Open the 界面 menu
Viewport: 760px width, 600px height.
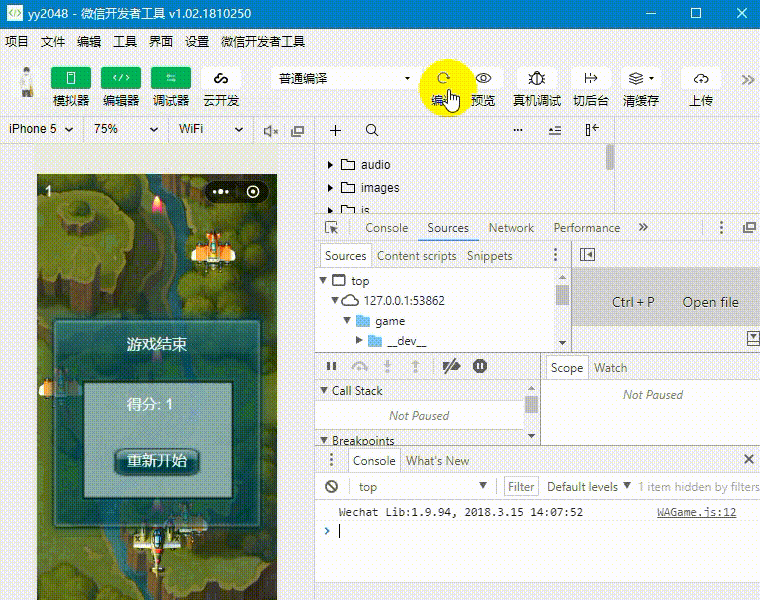(x=160, y=42)
